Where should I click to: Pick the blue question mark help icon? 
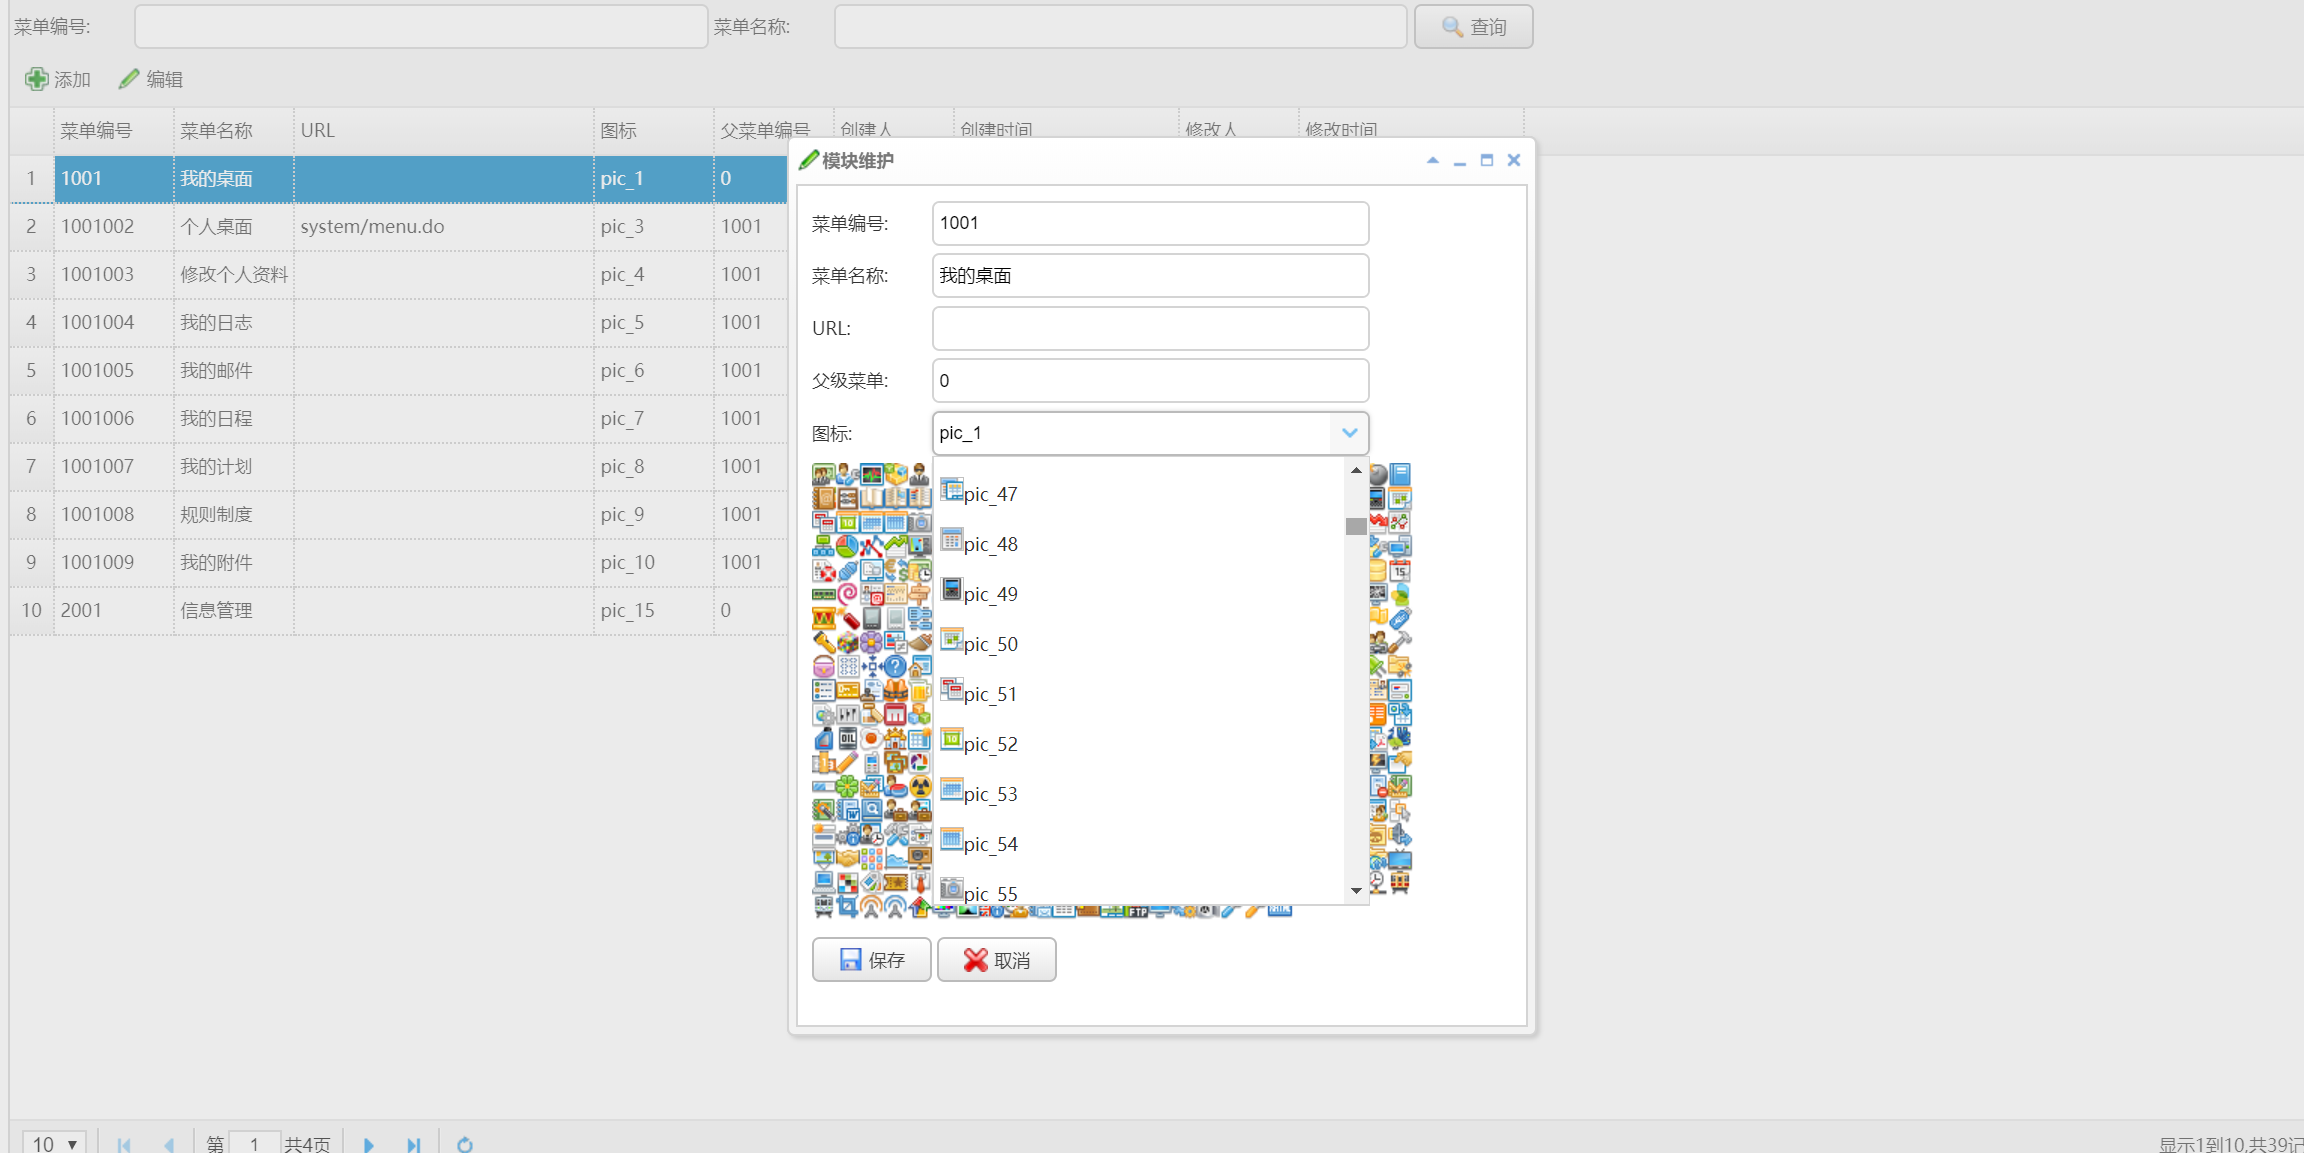tap(895, 665)
